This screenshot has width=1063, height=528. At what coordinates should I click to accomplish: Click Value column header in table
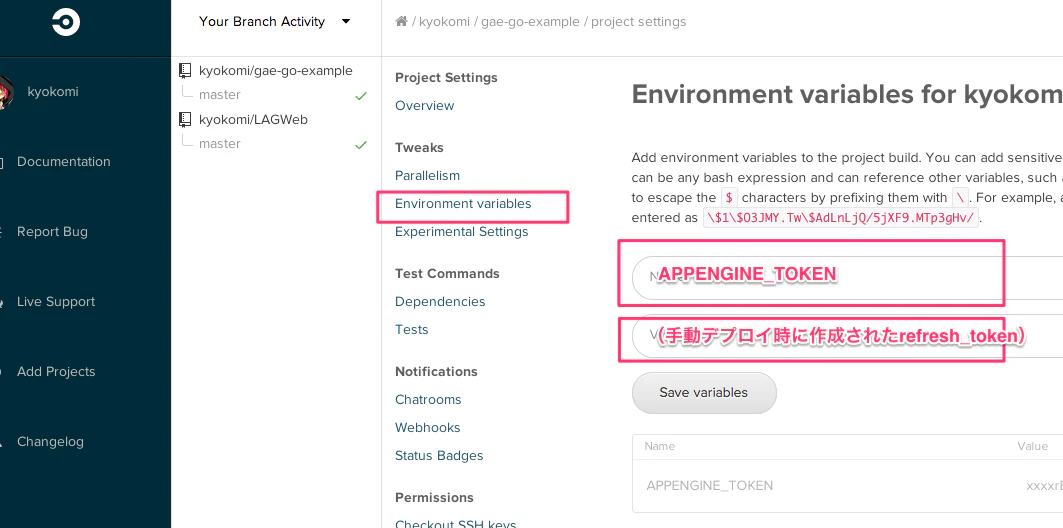pos(1032,446)
